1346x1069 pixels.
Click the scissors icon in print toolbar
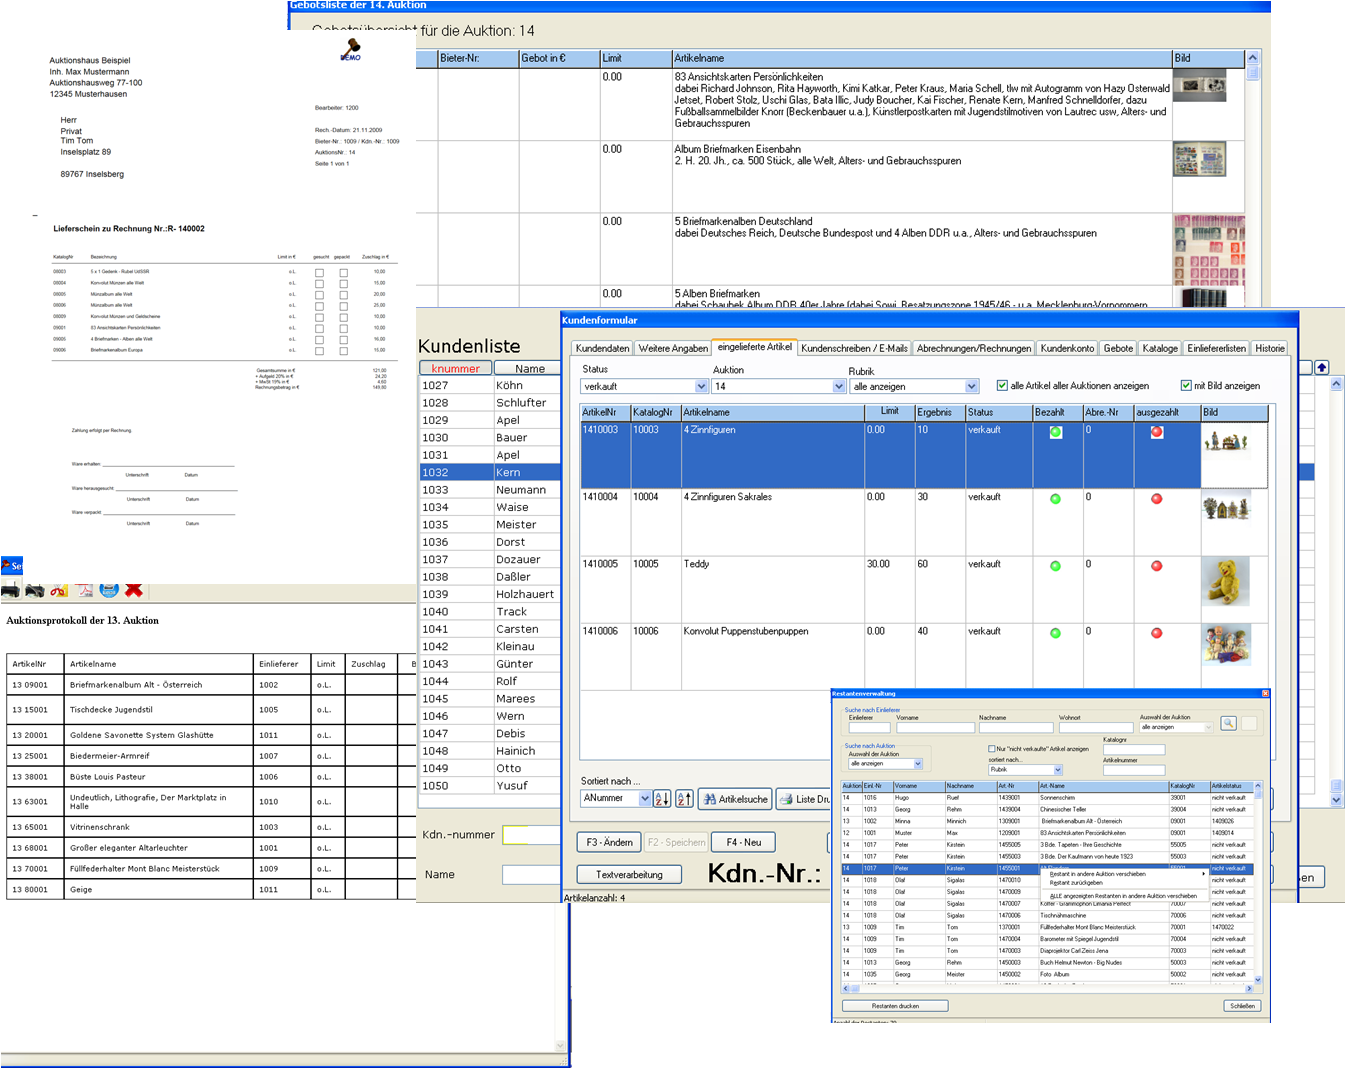point(59,590)
